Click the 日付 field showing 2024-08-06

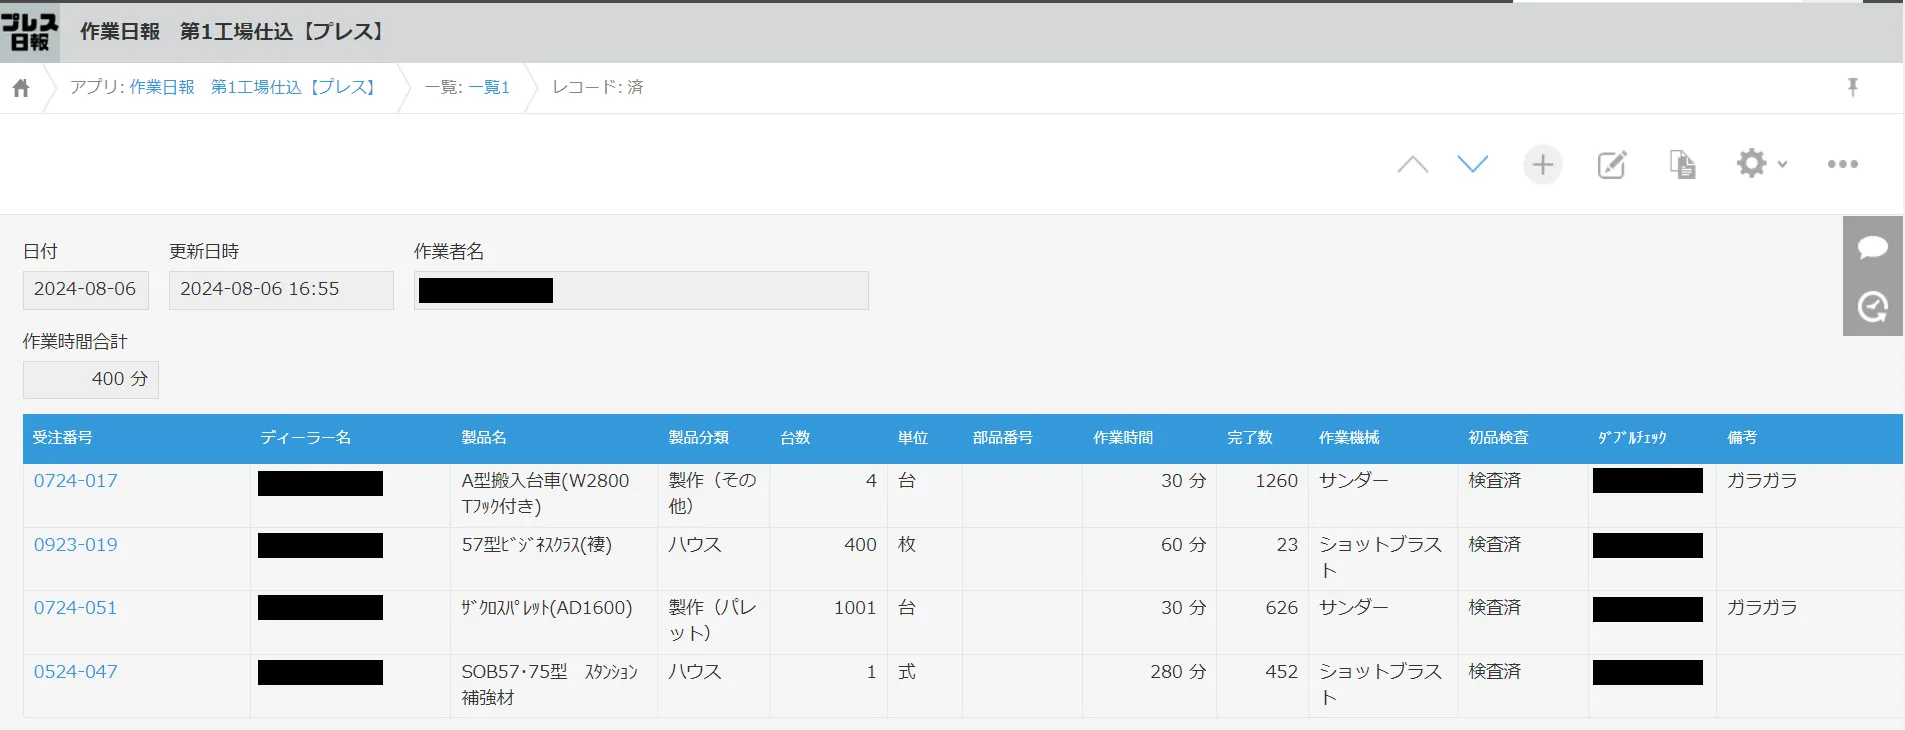(x=85, y=290)
